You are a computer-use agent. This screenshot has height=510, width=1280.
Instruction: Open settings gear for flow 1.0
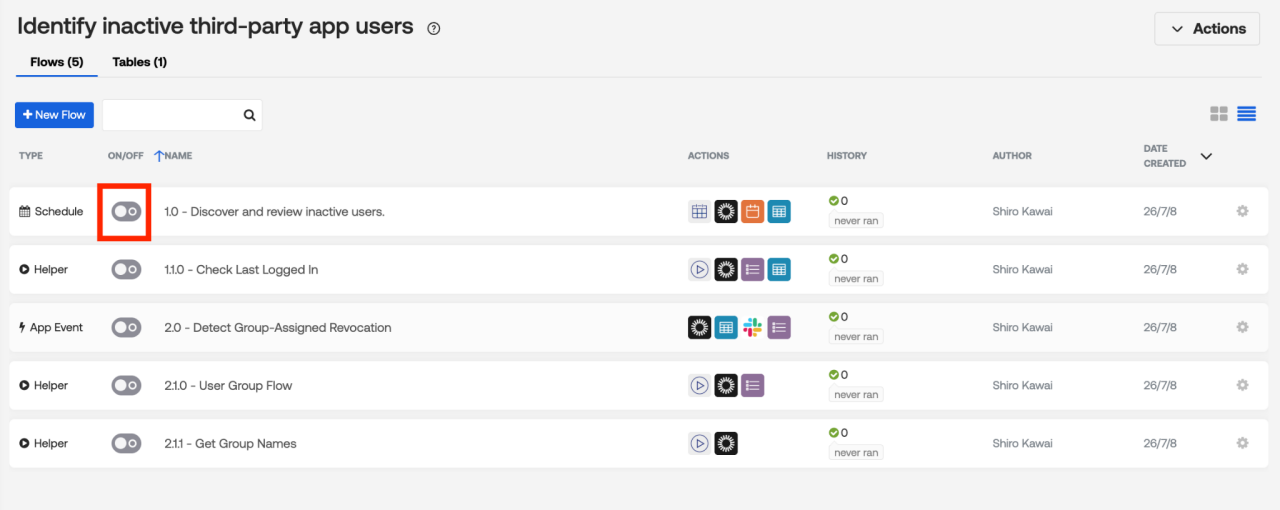point(1242,211)
